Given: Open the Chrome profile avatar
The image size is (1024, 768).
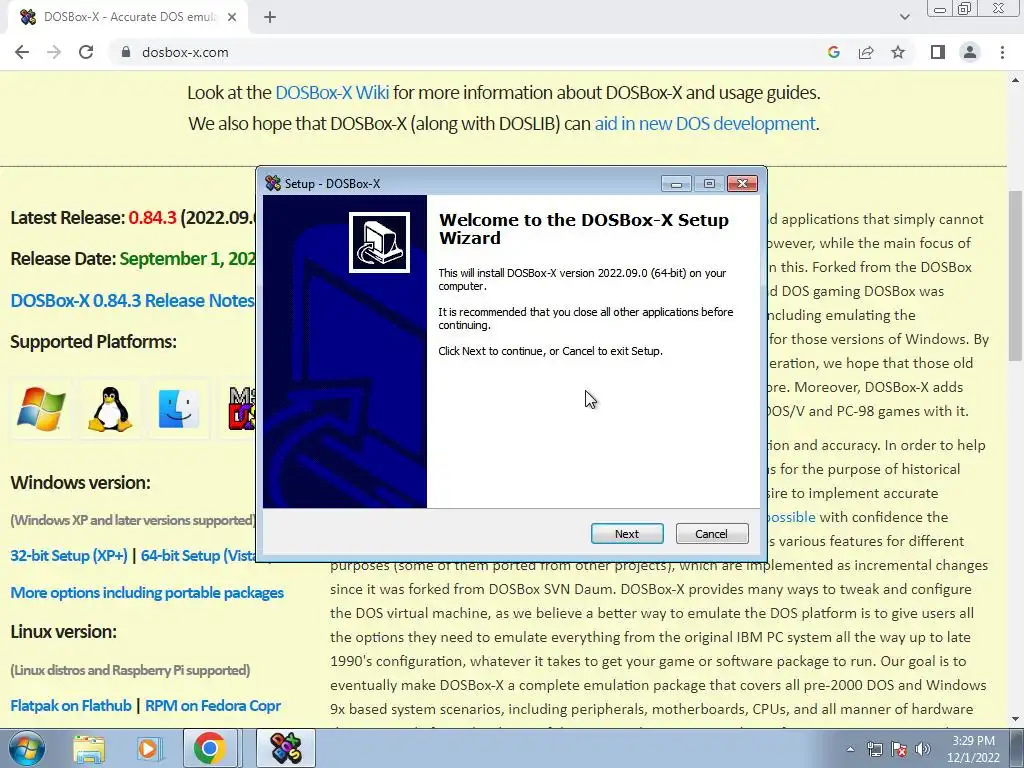Looking at the screenshot, I should point(970,52).
